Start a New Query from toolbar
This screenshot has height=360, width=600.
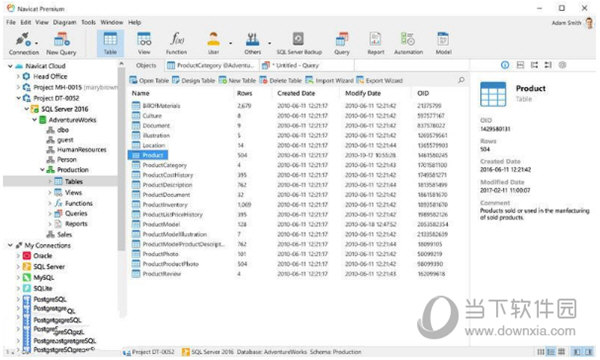click(61, 44)
